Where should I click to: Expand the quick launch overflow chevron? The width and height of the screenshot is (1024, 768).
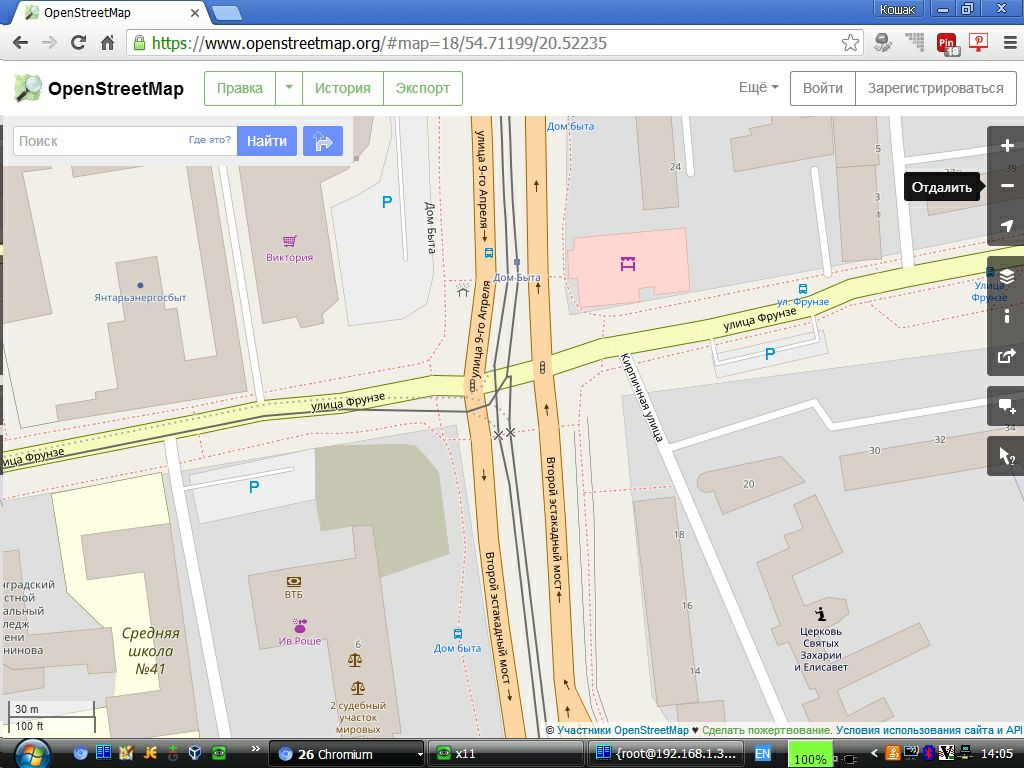[x=255, y=748]
